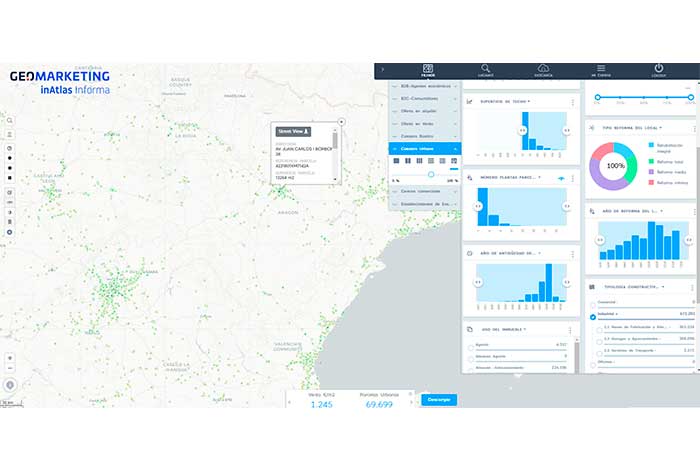Image resolution: width=700 pixels, height=471 pixels.
Task: Click the scrollbar inside the address popup
Action: click(335, 141)
